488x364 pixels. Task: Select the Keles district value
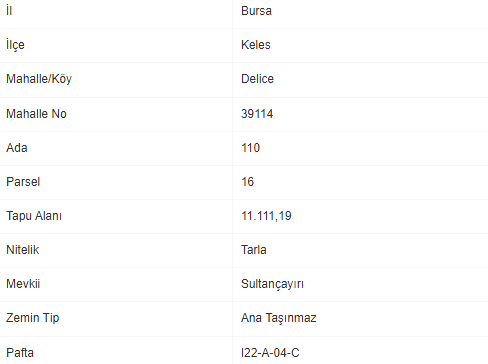256,45
